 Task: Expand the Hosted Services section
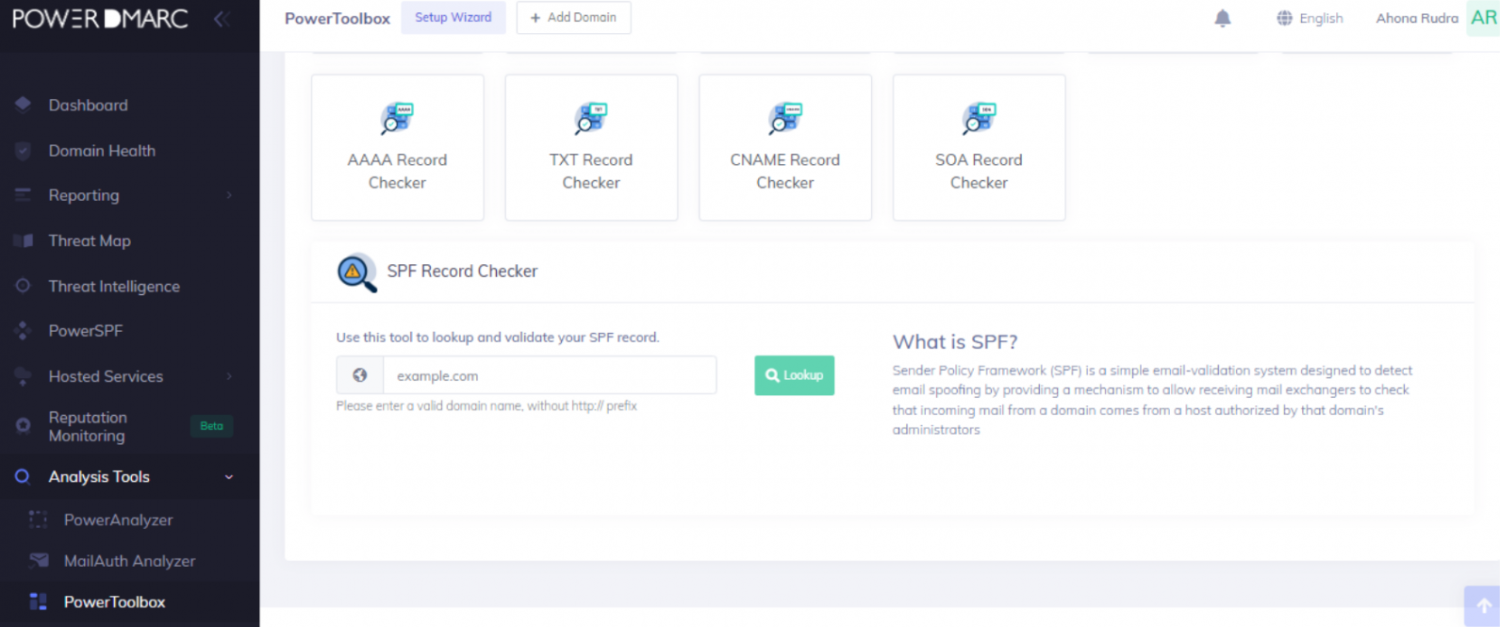tap(106, 376)
